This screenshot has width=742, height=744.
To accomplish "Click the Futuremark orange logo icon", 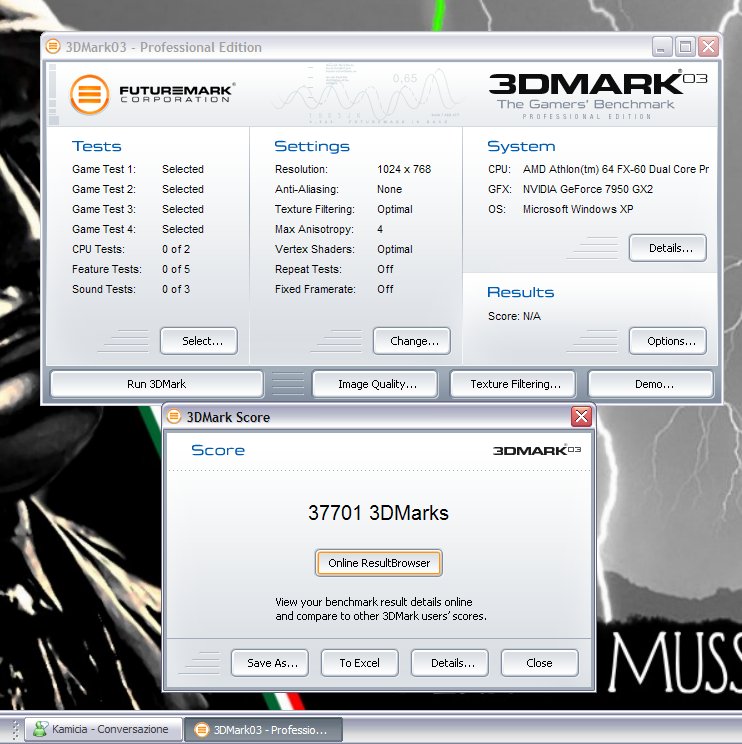I will (x=89, y=94).
